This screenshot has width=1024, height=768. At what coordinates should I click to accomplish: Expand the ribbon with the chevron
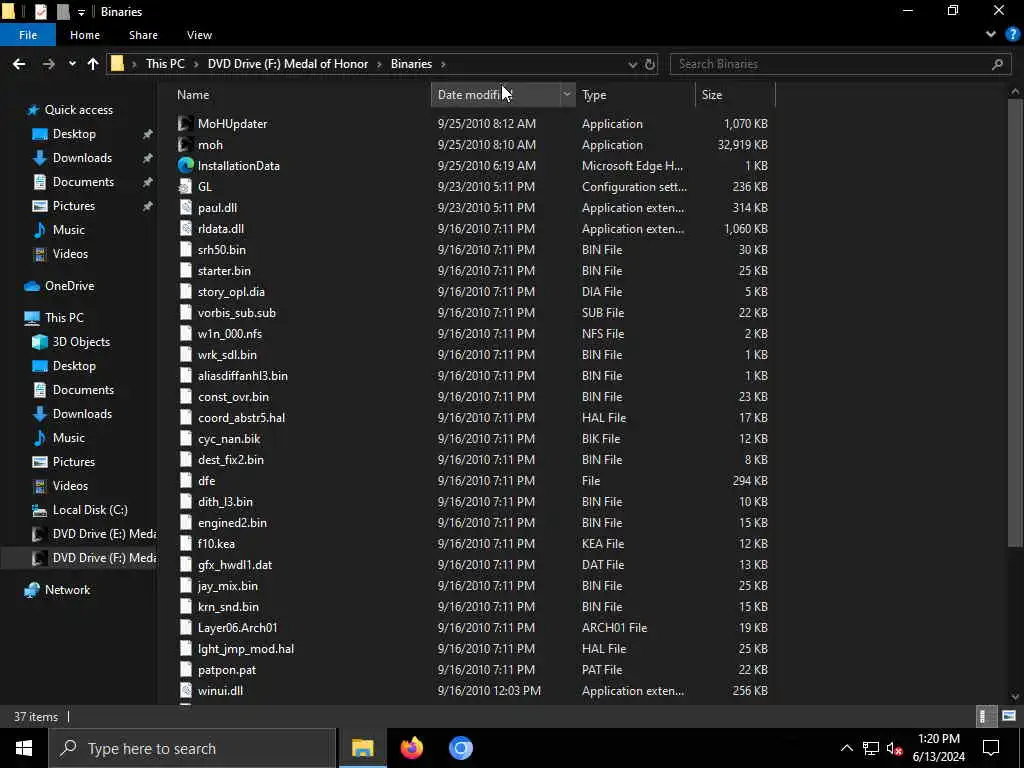coord(991,35)
